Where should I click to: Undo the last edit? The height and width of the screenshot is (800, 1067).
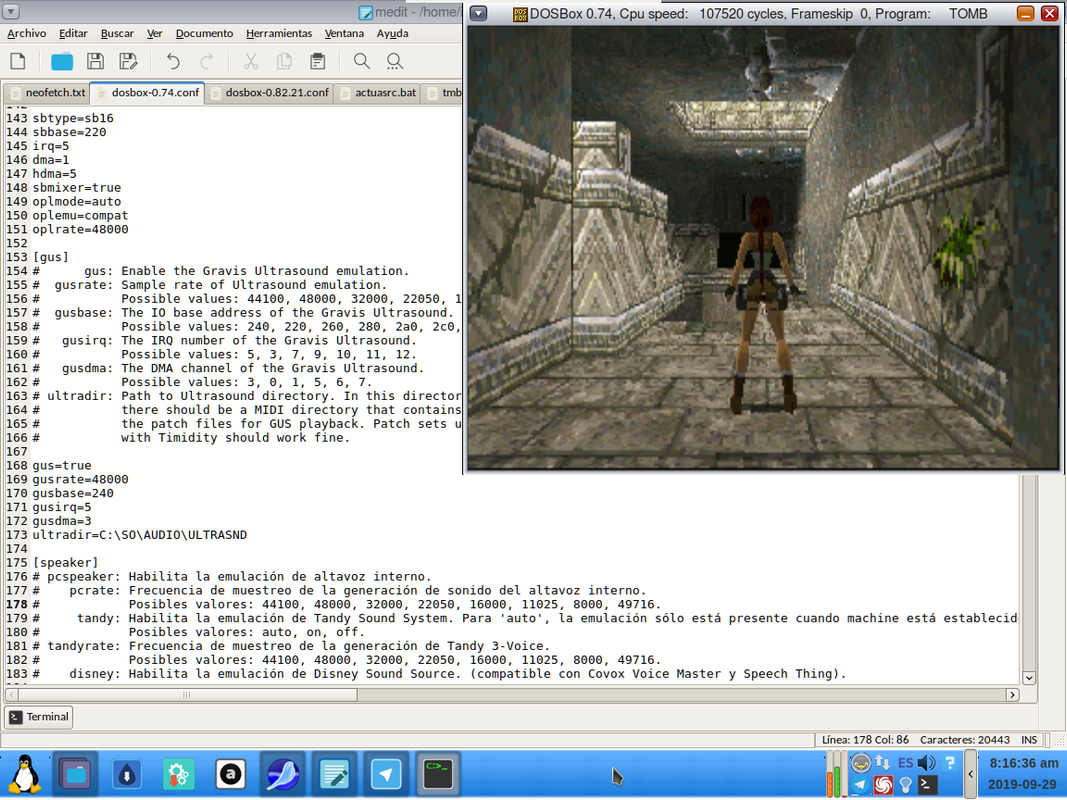coord(173,62)
